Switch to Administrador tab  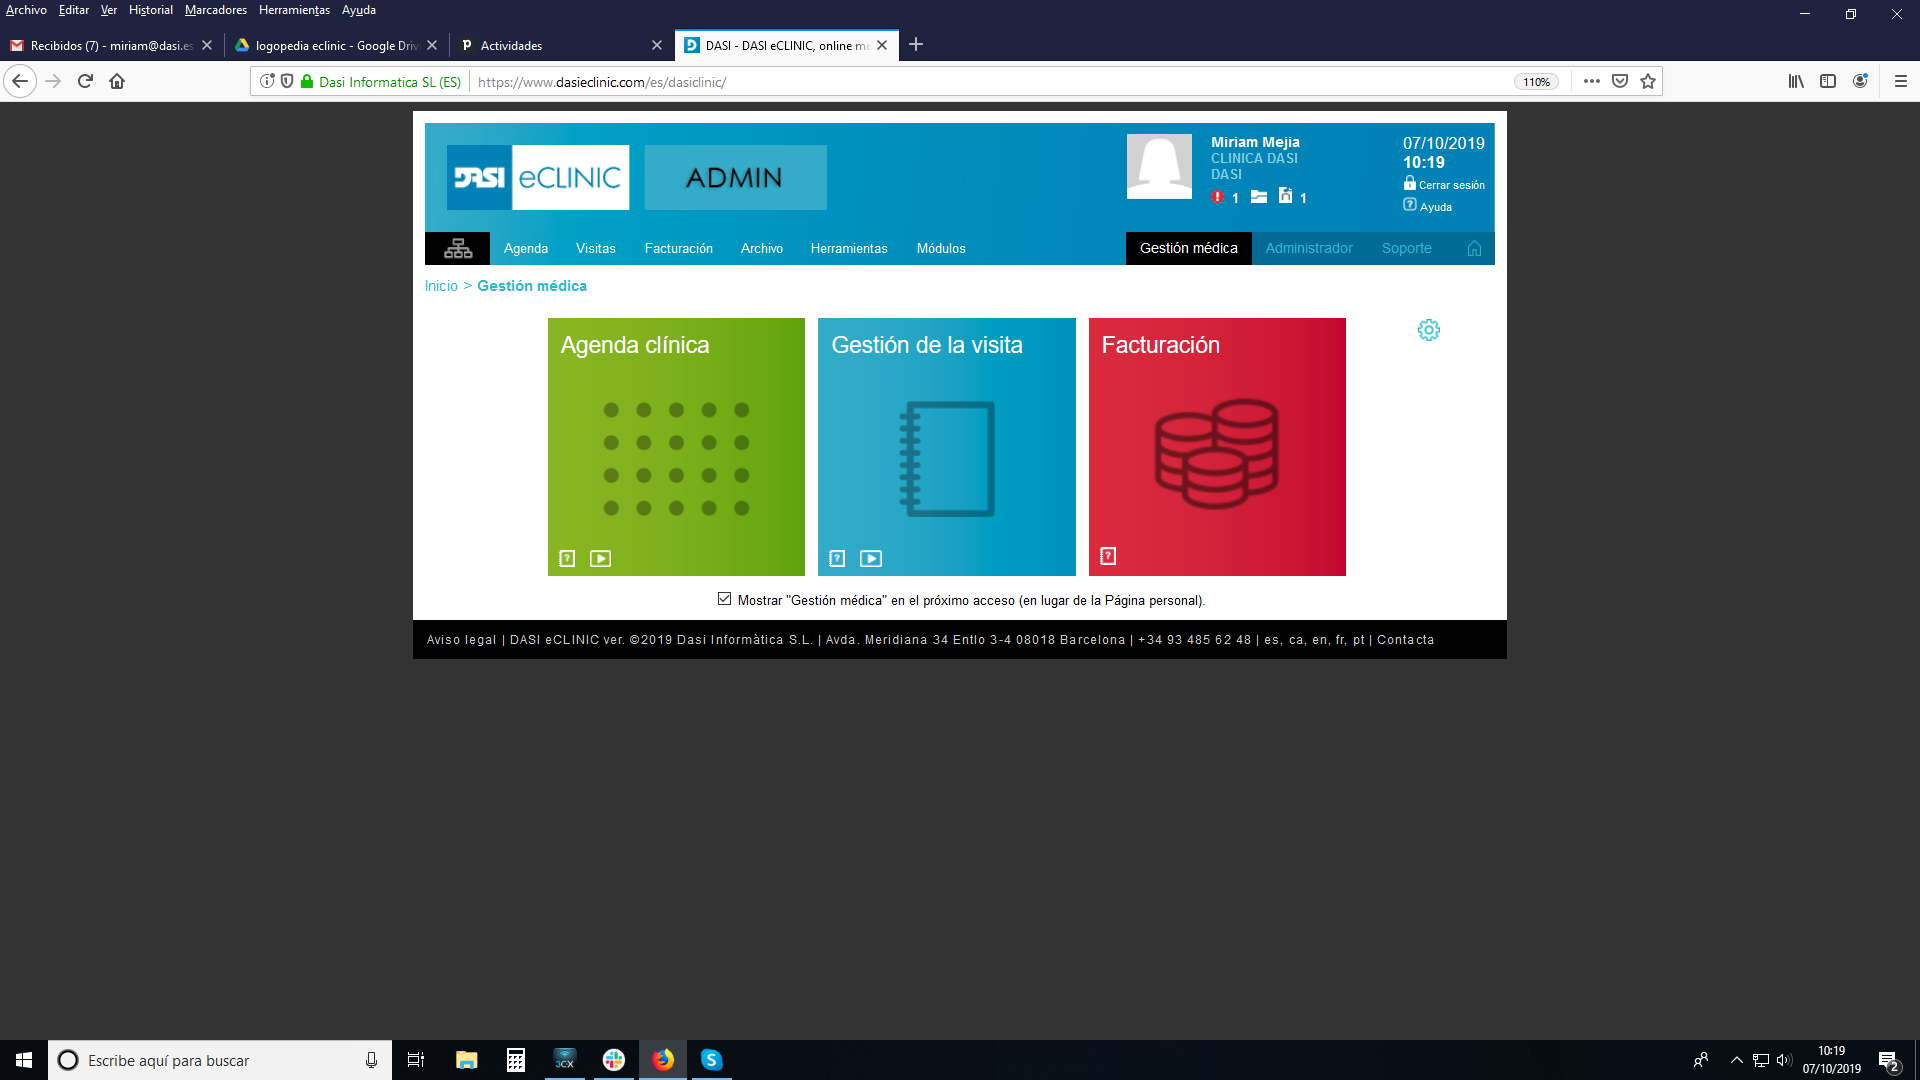tap(1309, 248)
